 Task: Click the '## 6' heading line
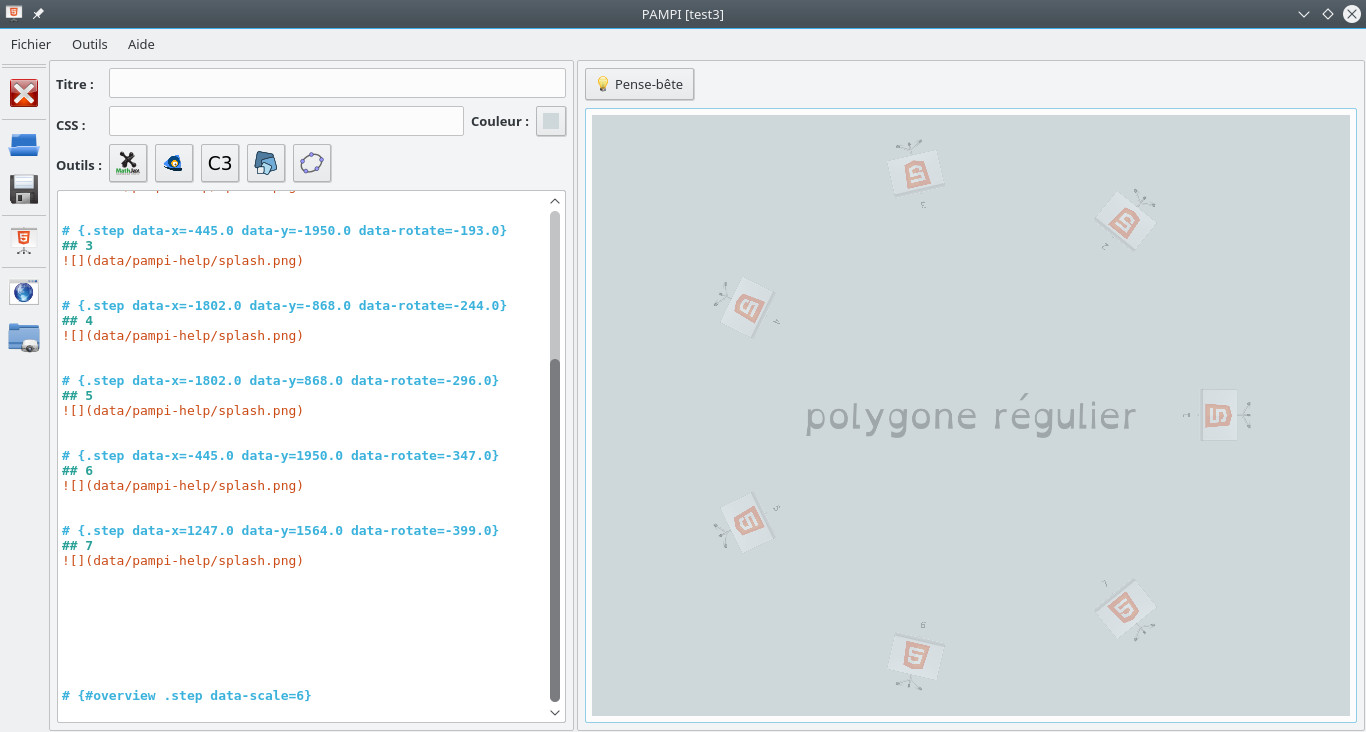[77, 470]
